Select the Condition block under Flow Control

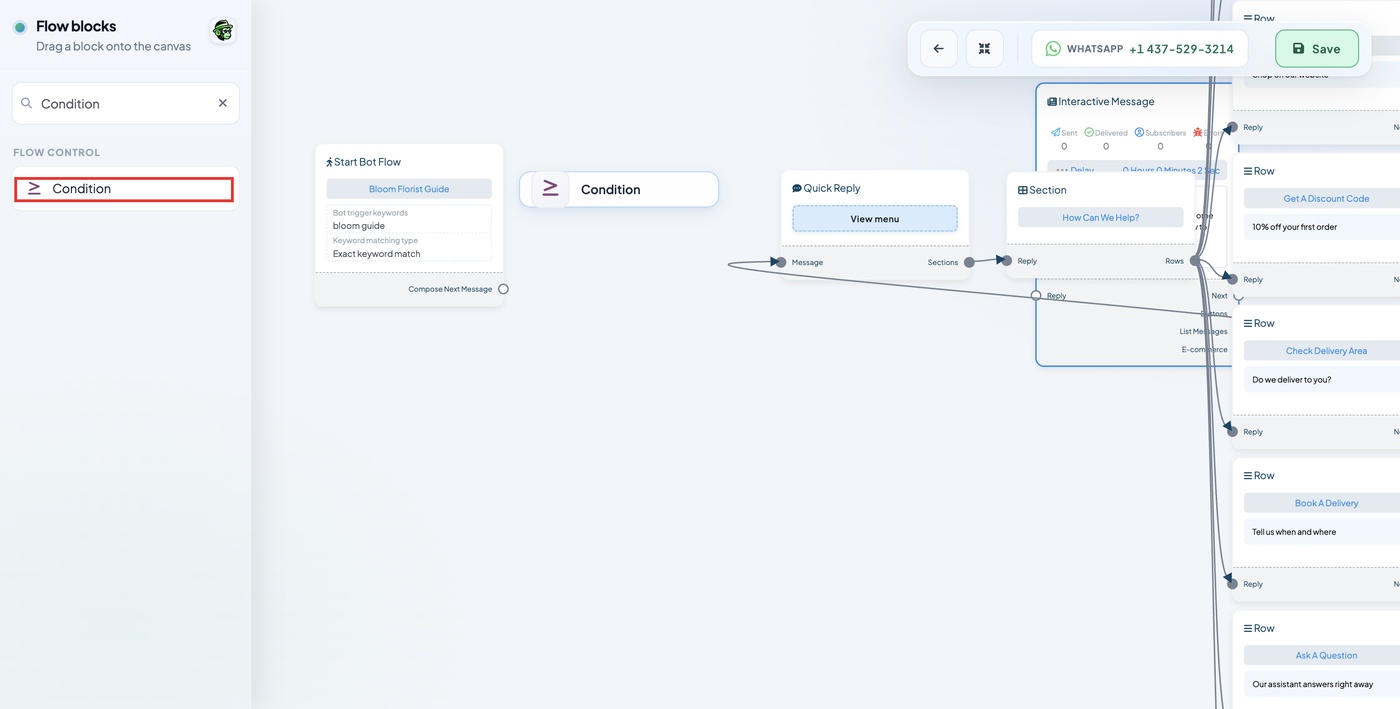coord(124,189)
